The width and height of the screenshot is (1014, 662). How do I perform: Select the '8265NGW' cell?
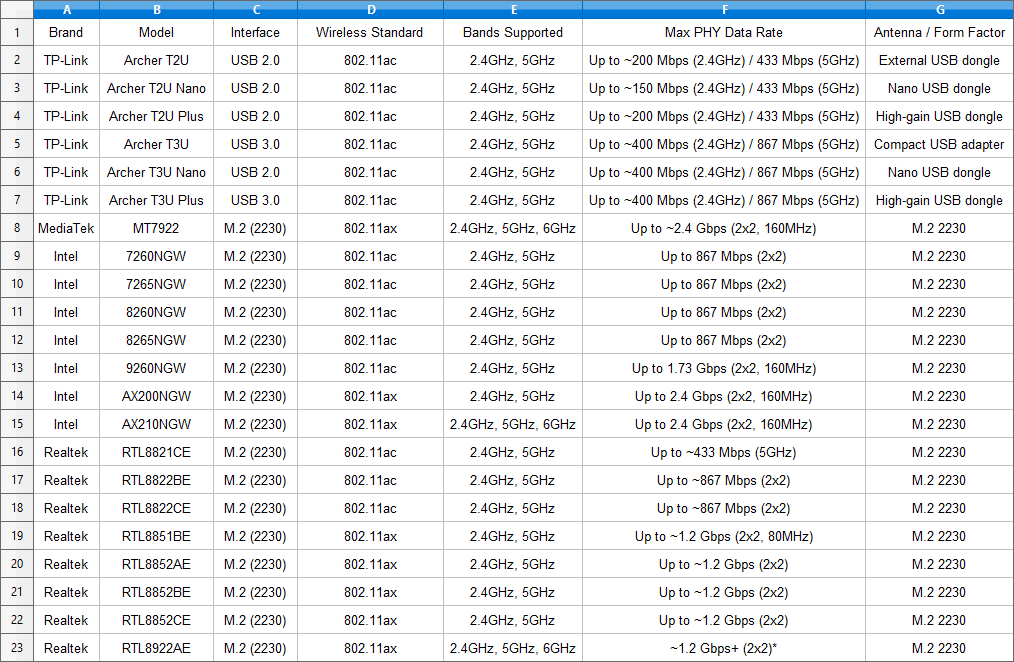[x=156, y=339]
